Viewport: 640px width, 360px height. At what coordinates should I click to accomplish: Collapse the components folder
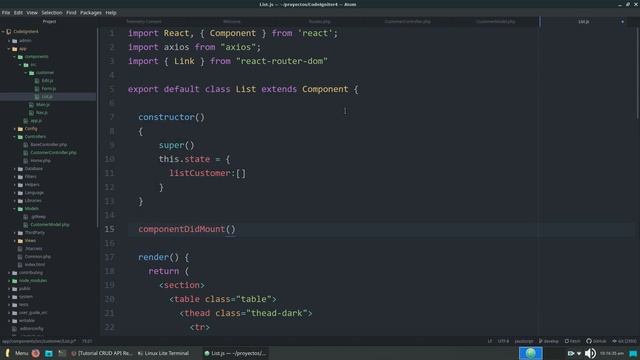tap(15, 57)
